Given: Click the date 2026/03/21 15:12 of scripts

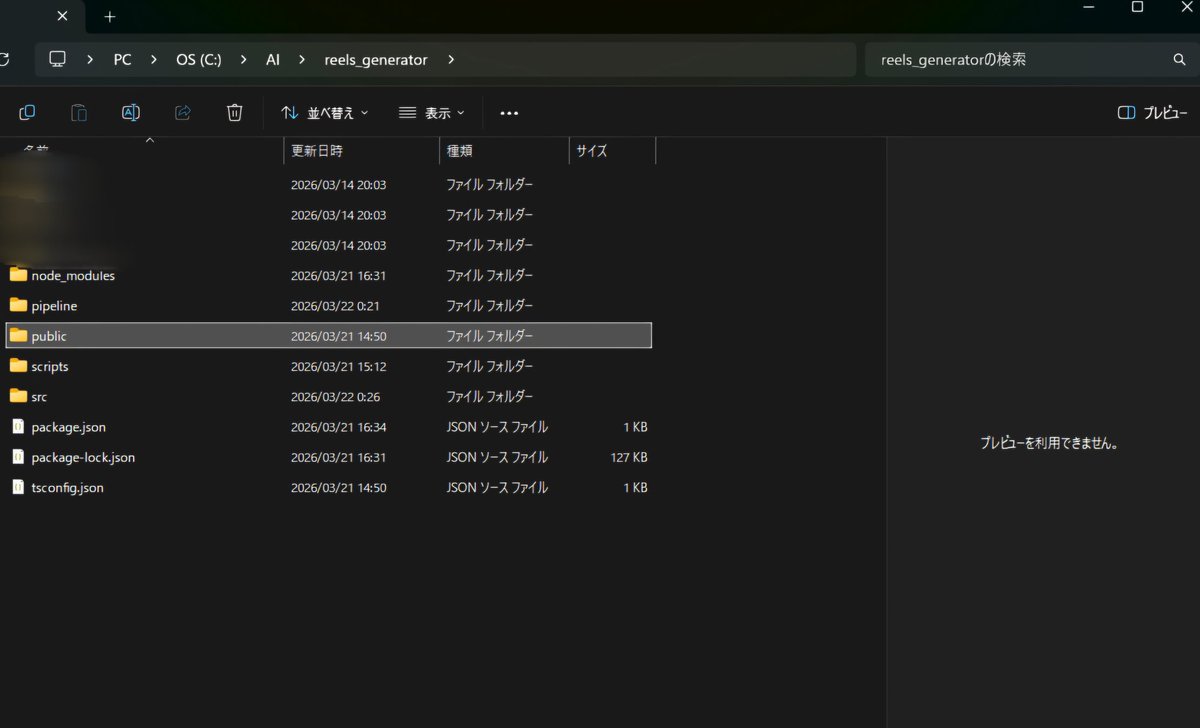Looking at the screenshot, I should pyautogui.click(x=338, y=366).
